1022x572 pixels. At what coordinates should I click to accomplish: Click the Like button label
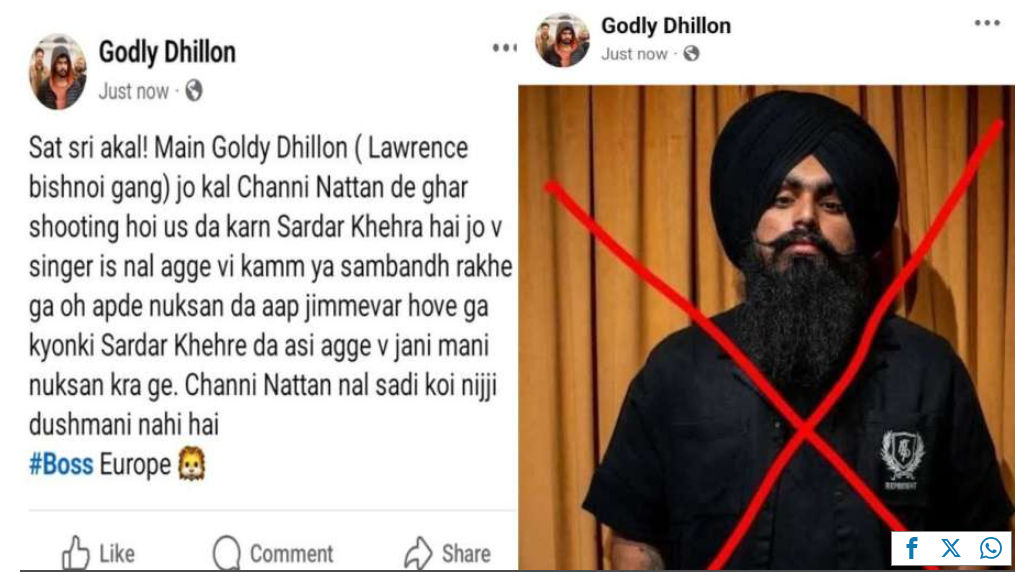click(x=117, y=554)
